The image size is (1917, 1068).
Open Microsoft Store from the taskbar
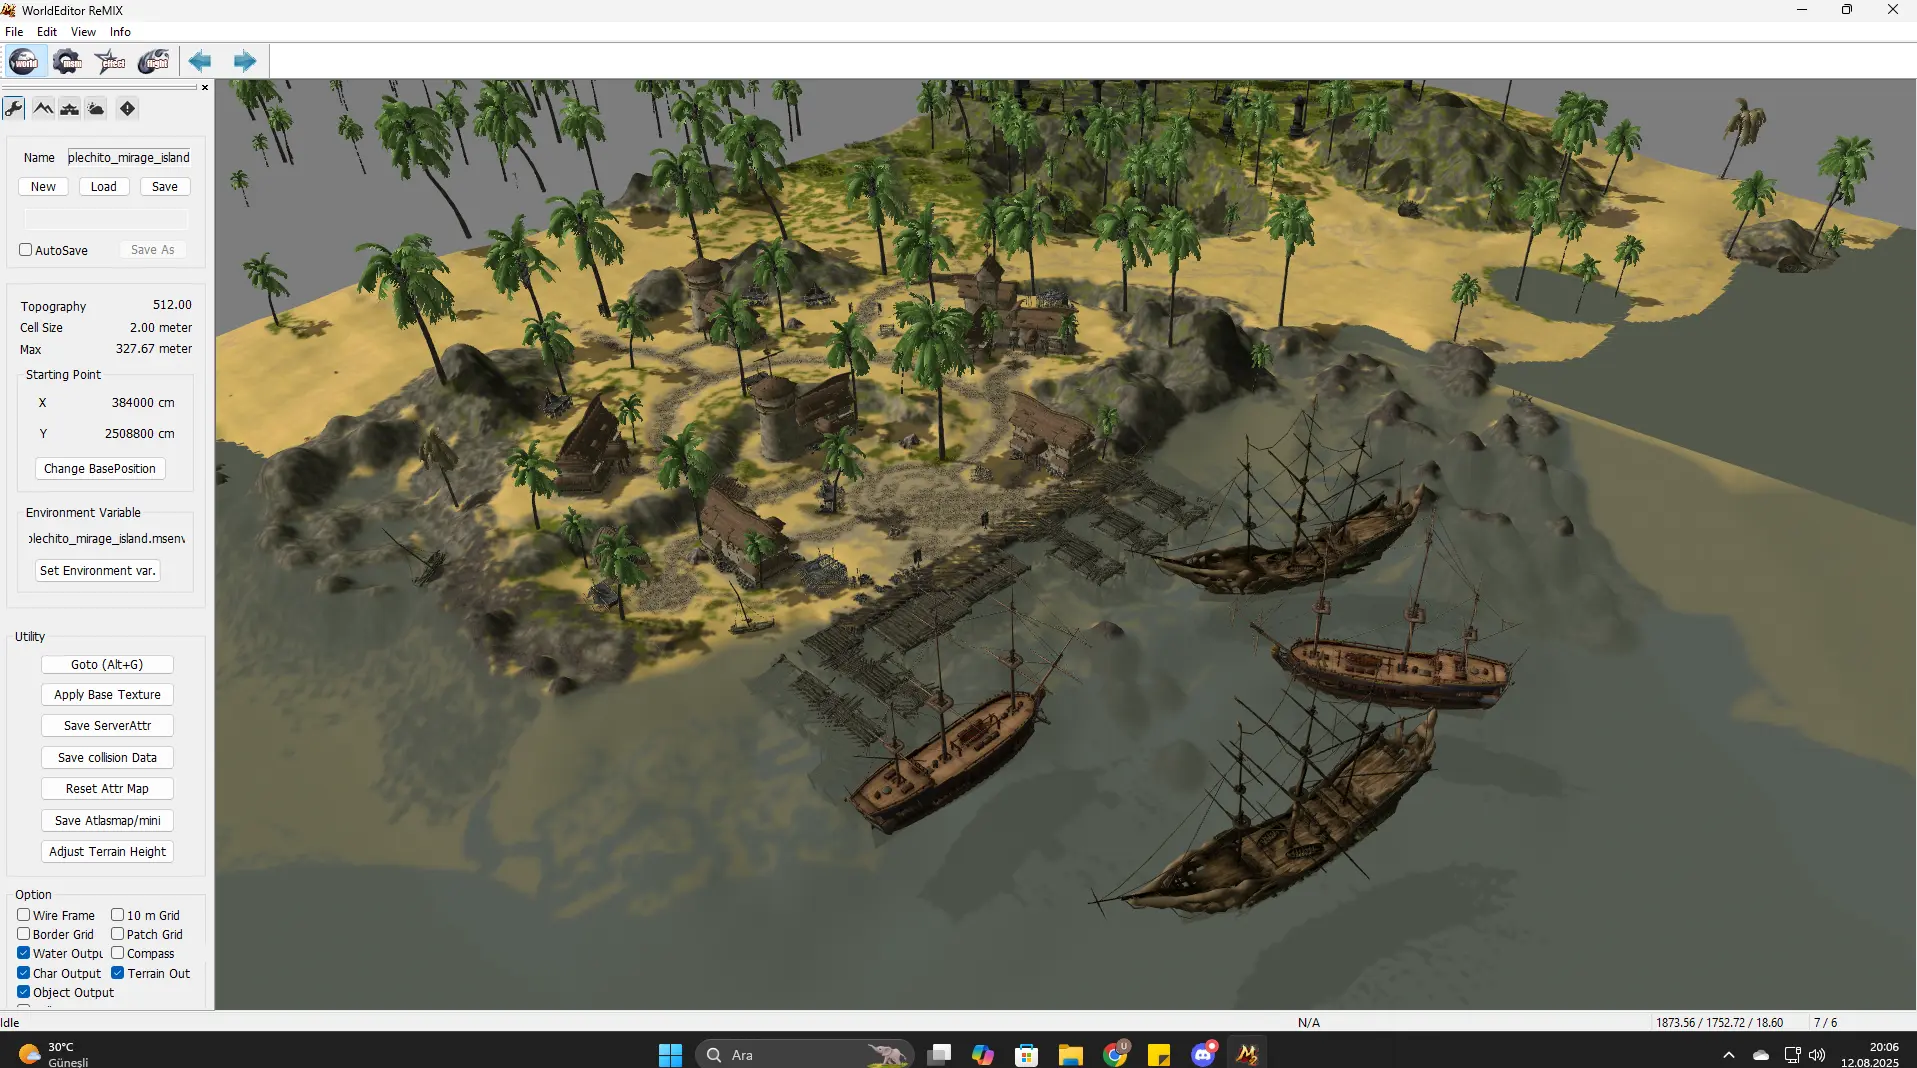[x=1026, y=1055]
